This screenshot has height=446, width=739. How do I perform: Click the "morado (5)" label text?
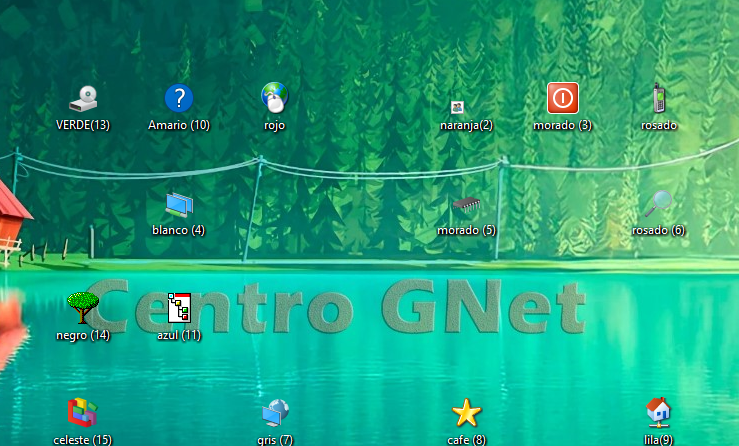coord(467,230)
